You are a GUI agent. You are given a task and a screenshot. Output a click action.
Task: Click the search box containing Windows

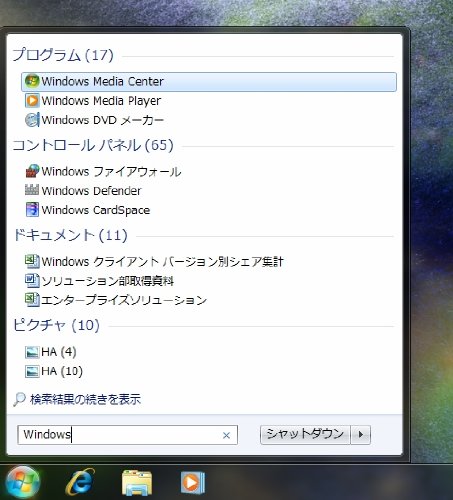click(127, 435)
